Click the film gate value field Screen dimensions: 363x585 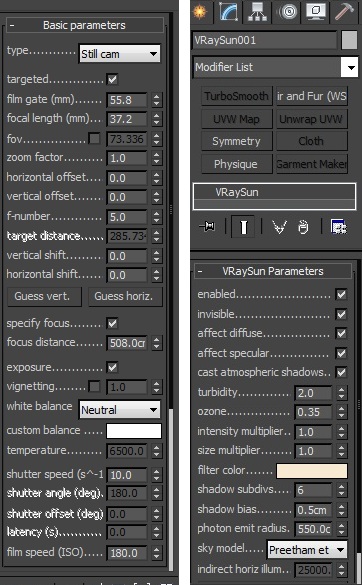(127, 100)
